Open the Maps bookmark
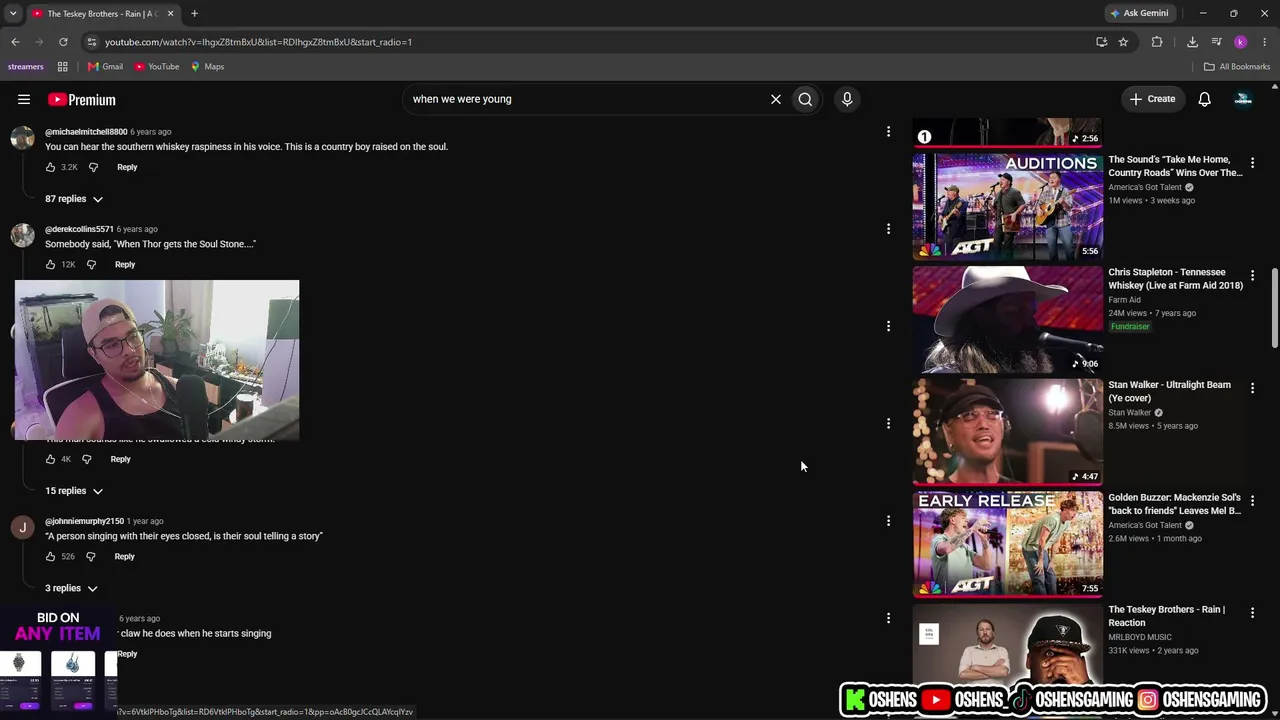1280x720 pixels. pos(207,67)
